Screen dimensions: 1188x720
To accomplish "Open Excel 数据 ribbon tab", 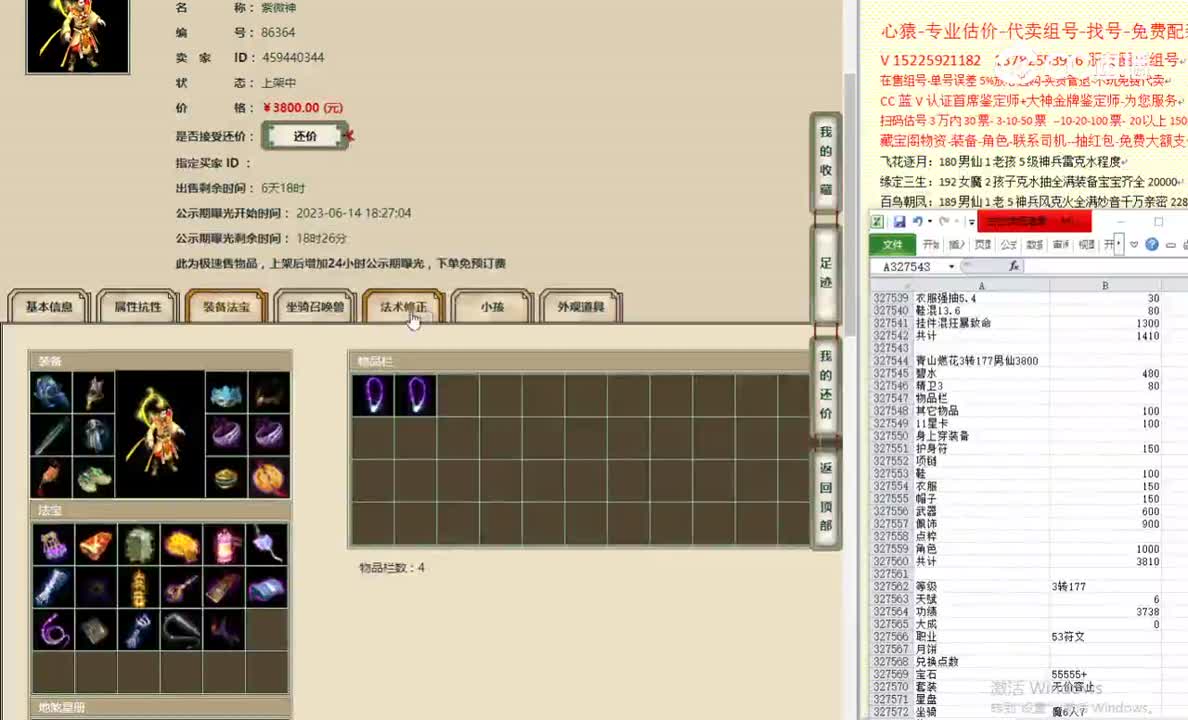I will click(x=1034, y=244).
